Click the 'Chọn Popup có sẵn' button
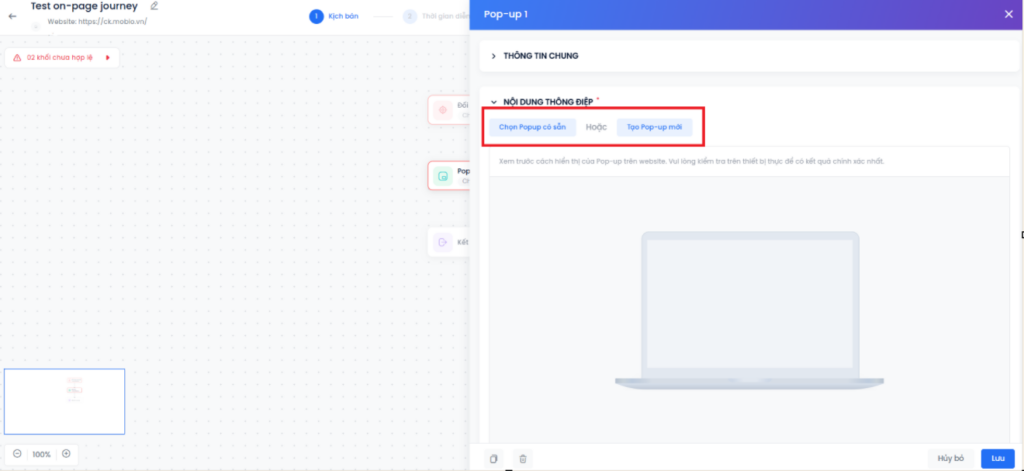 [x=533, y=128]
